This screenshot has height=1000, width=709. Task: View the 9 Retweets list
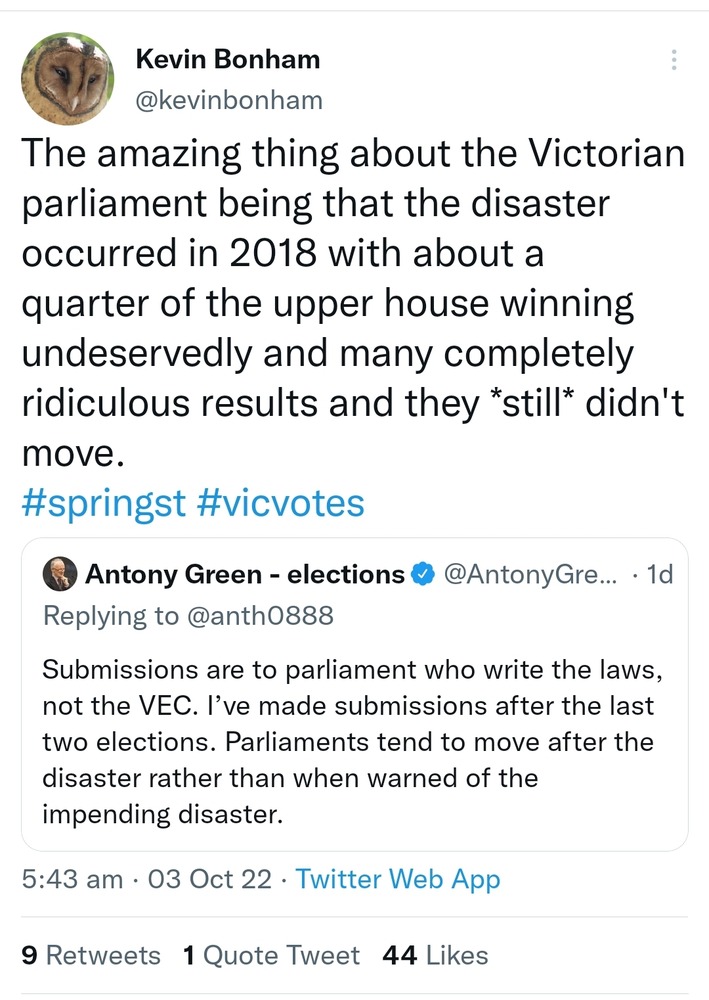(x=91, y=955)
